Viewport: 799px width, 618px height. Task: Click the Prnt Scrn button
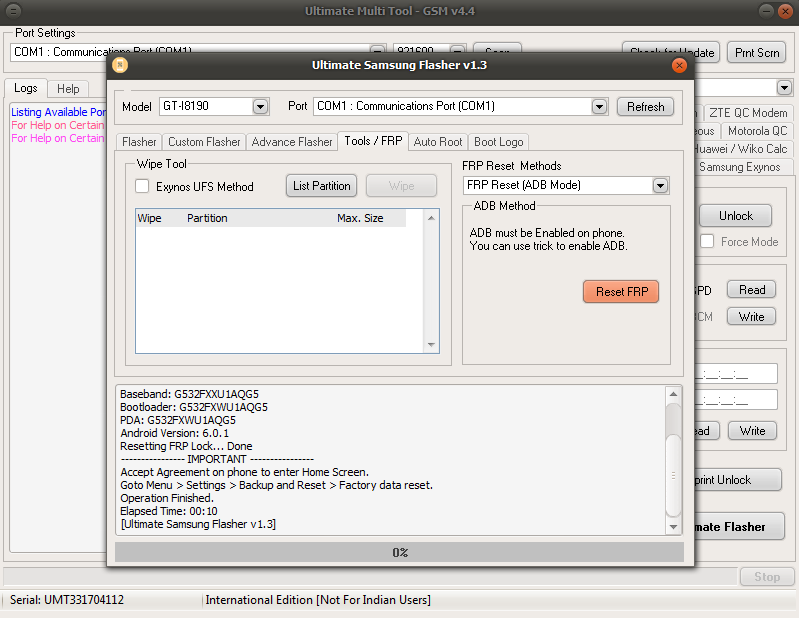pyautogui.click(x=759, y=52)
